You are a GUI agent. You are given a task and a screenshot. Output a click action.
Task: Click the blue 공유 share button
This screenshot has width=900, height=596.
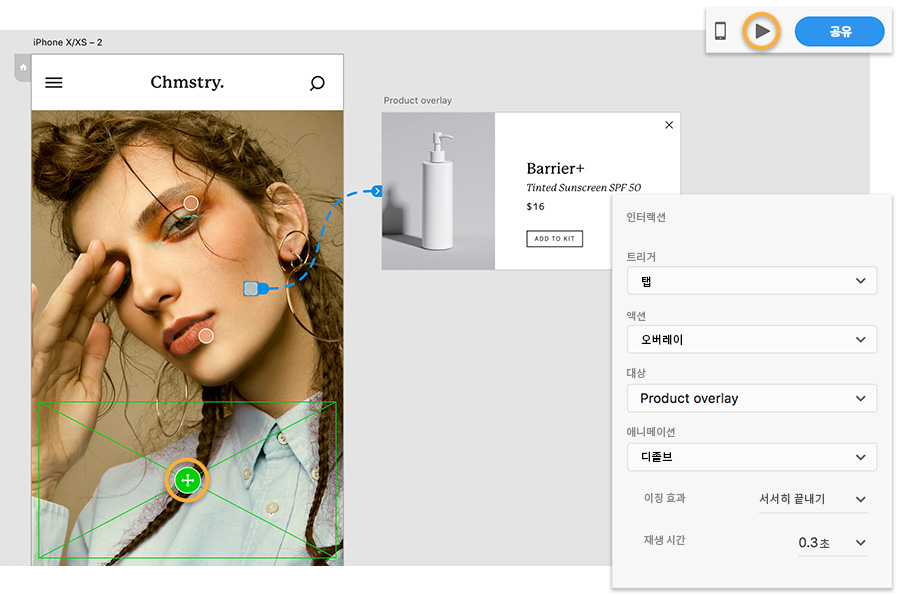coord(839,31)
